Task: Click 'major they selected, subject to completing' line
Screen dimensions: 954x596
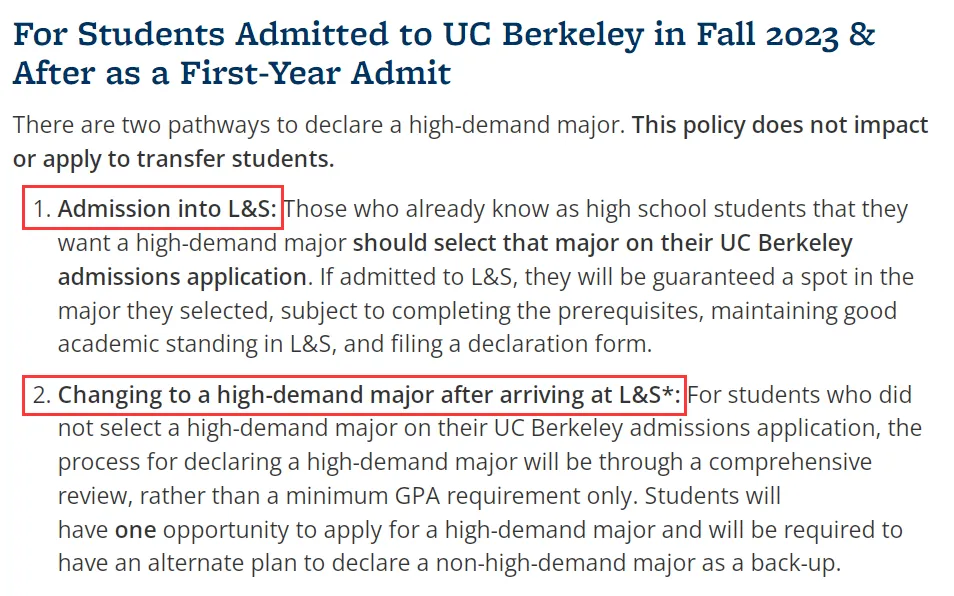Action: click(477, 311)
